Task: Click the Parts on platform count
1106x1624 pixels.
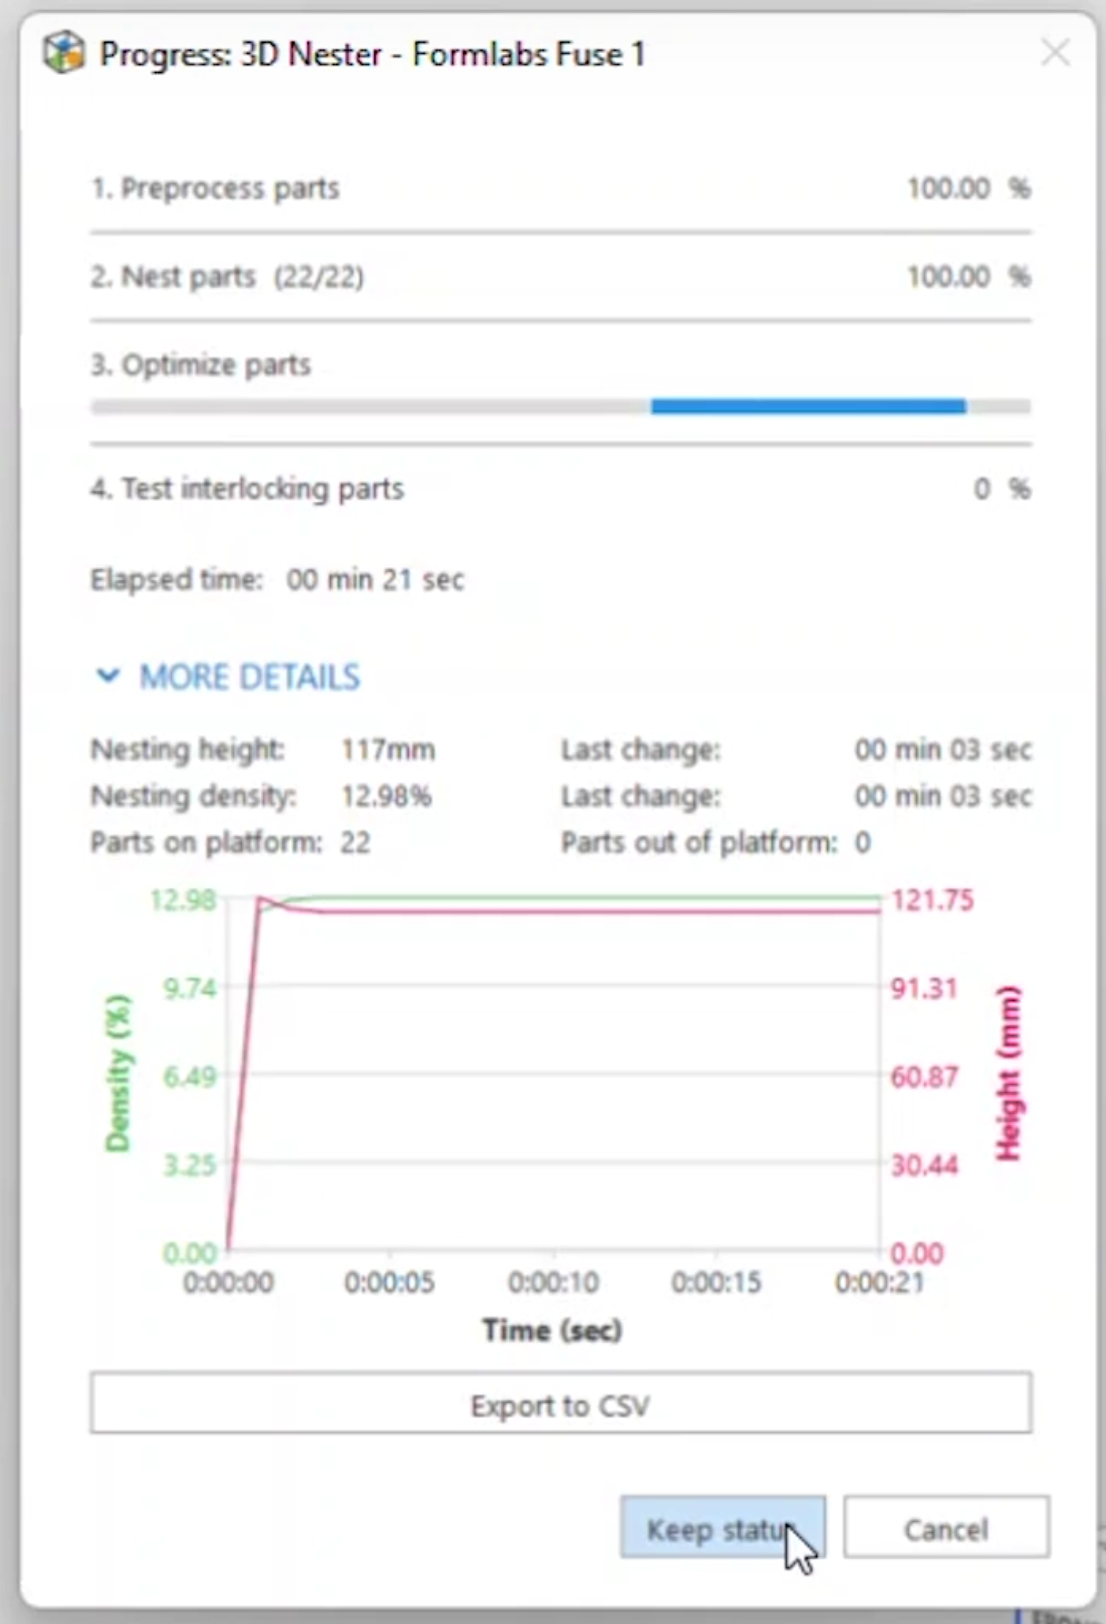Action: pyautogui.click(x=355, y=842)
